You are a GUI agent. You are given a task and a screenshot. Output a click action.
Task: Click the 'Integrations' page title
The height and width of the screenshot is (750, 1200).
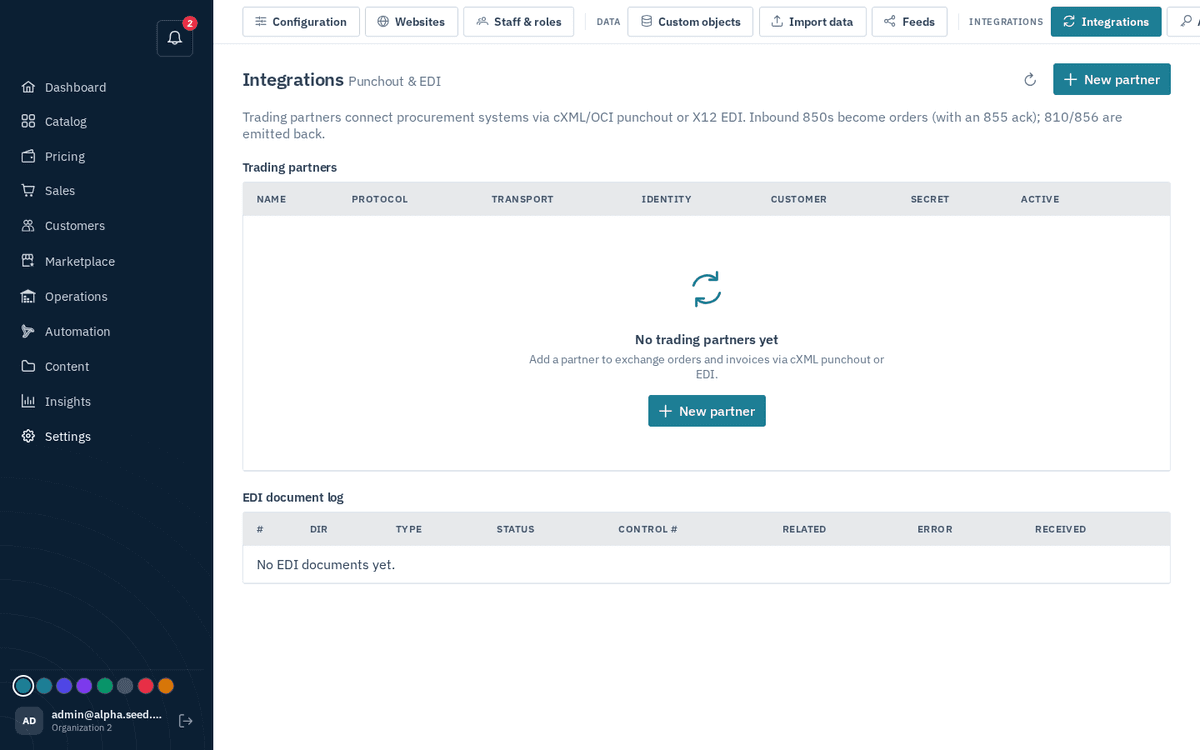point(293,80)
